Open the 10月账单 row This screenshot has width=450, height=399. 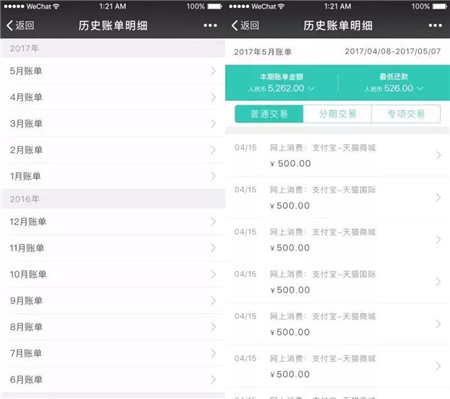113,274
